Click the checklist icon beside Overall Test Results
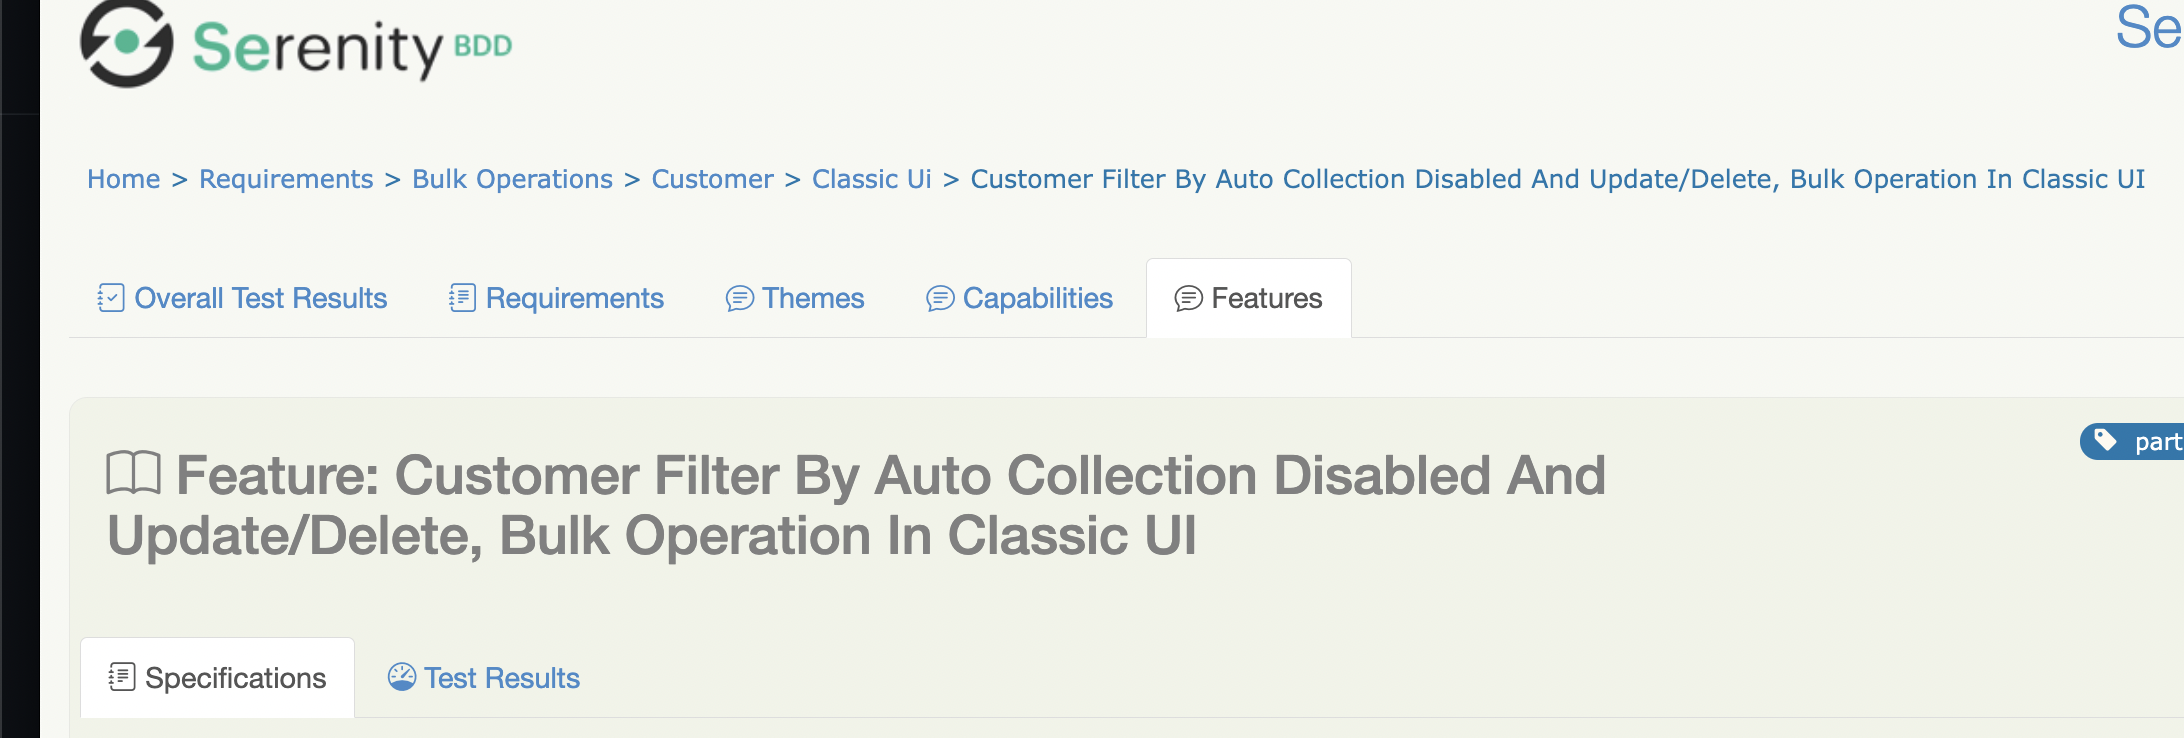Screen dimensions: 2184x738 tap(109, 297)
